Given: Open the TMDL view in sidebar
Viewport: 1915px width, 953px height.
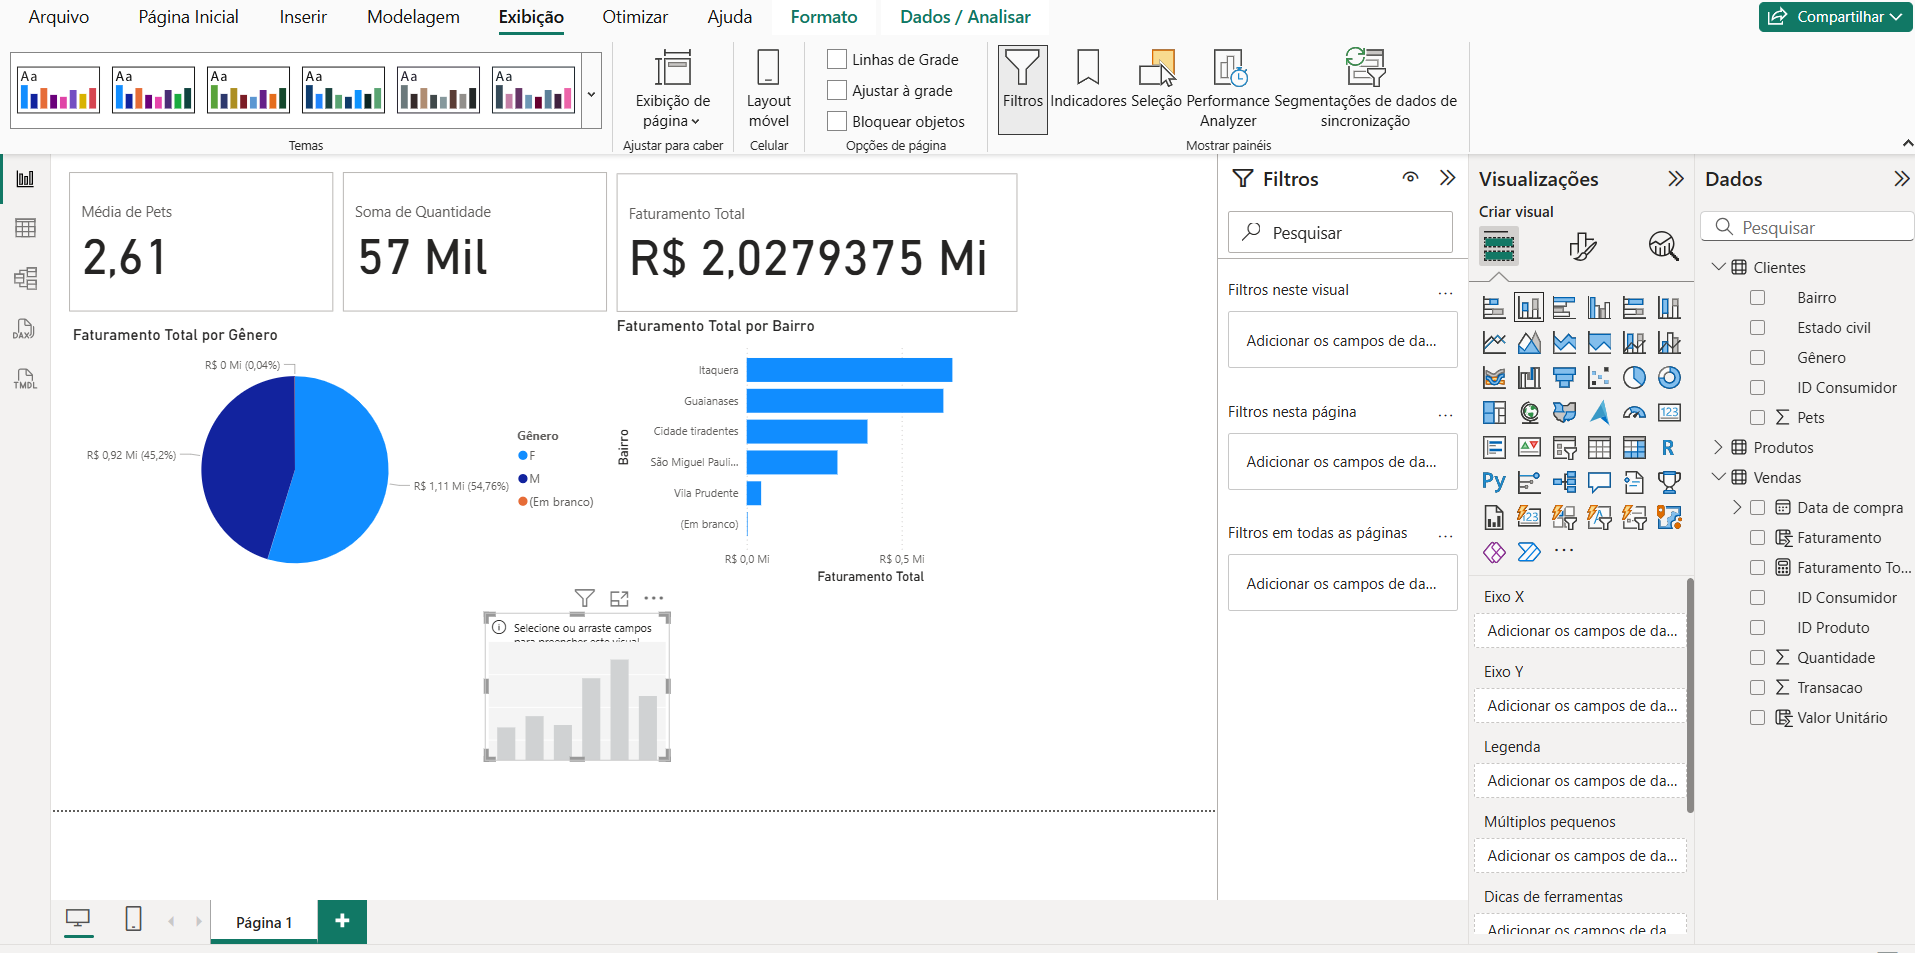Looking at the screenshot, I should click(26, 379).
